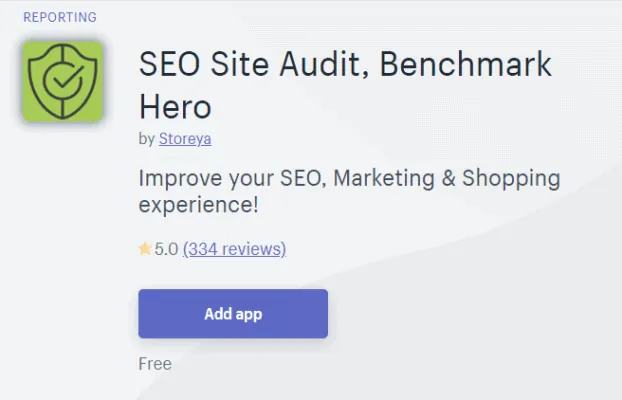The height and width of the screenshot is (400, 622).
Task: Click the number 334 in the review count
Action: pos(202,249)
